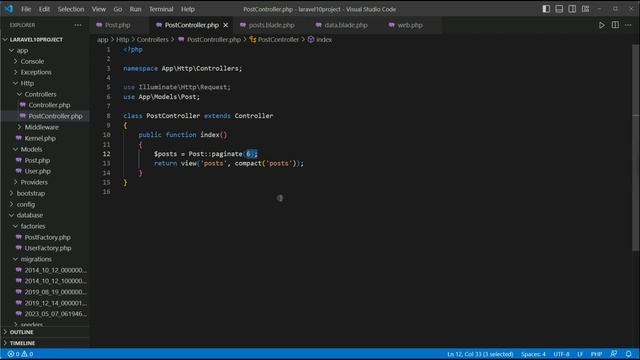The height and width of the screenshot is (360, 640).
Task: Open editor More Actions ellipsis
Action: point(628,25)
